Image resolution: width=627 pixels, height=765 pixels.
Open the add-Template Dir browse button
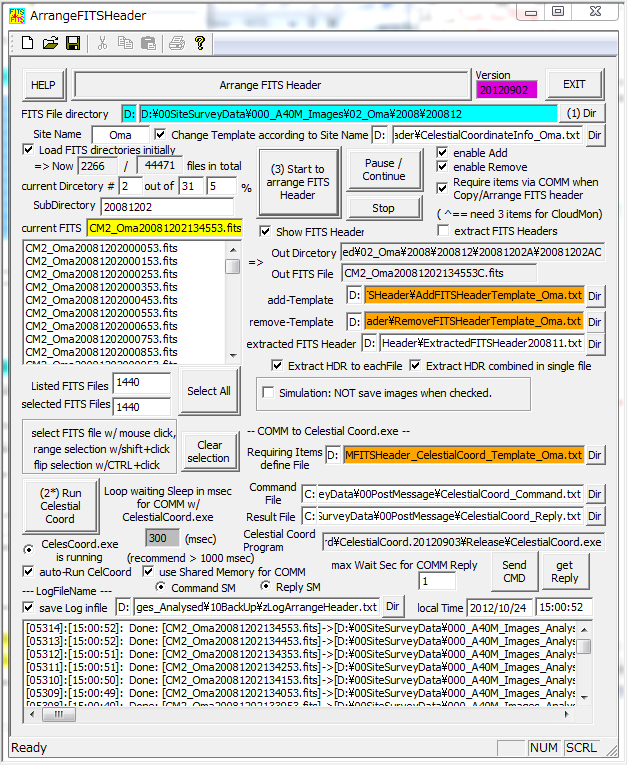[x=594, y=296]
